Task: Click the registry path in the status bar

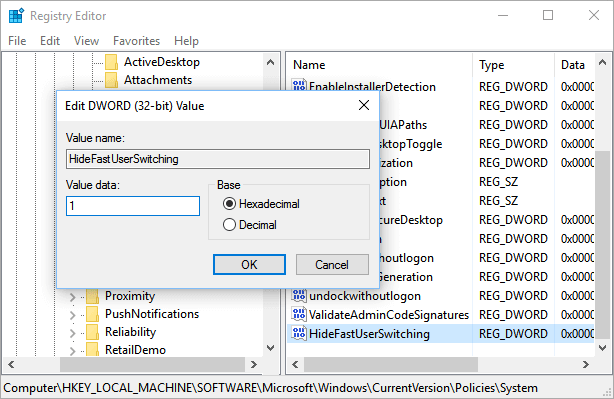Action: [271, 388]
